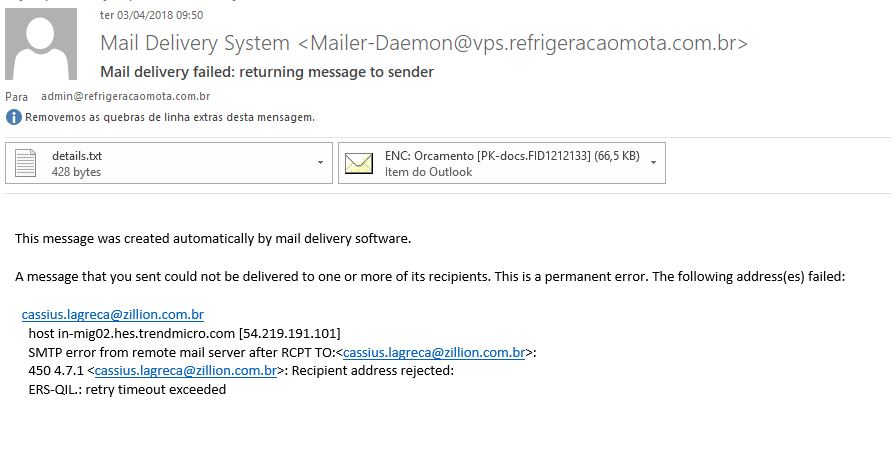Select the ENC: Orcamento attachment title
The width and height of the screenshot is (892, 451).
512,156
